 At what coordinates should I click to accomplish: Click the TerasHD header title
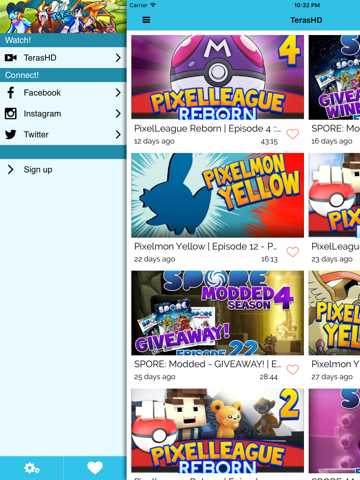(x=306, y=20)
